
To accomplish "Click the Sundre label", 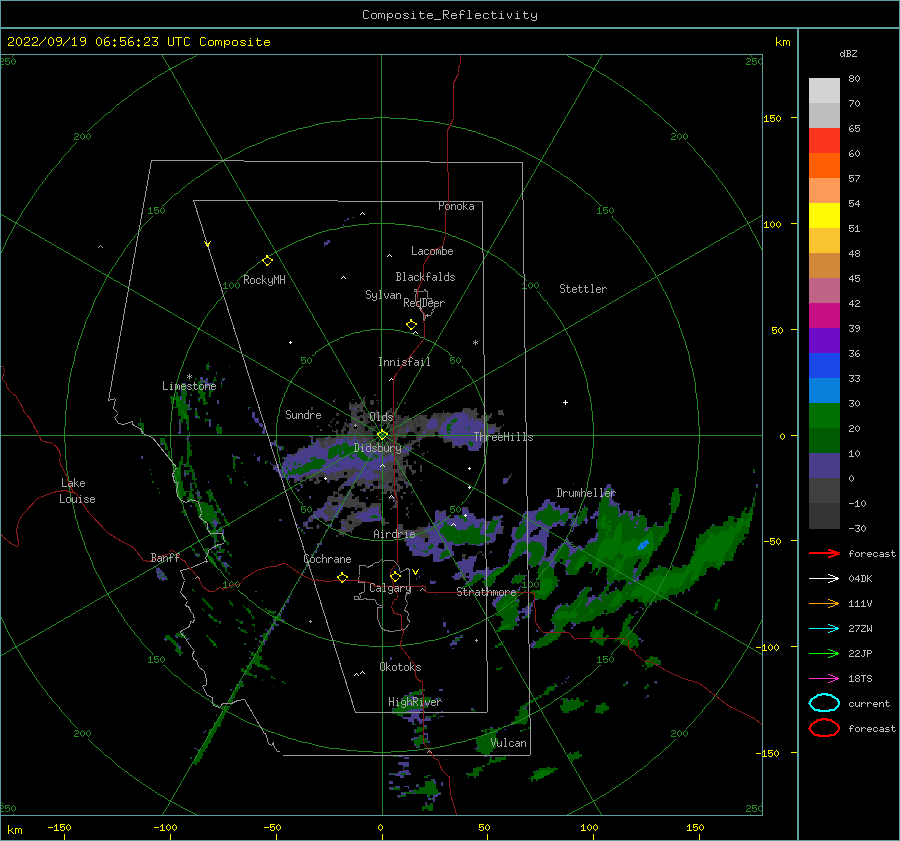I will pos(303,414).
